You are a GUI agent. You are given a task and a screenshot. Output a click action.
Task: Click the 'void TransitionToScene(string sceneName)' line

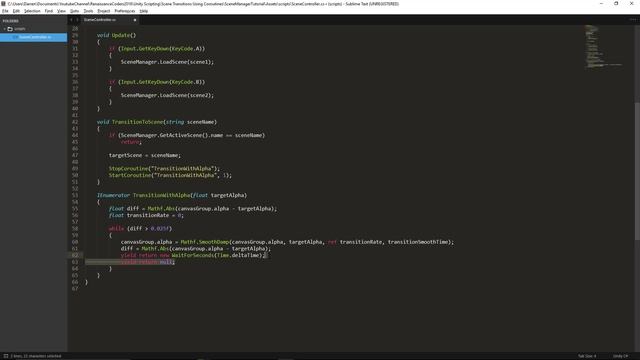[x=157, y=122]
